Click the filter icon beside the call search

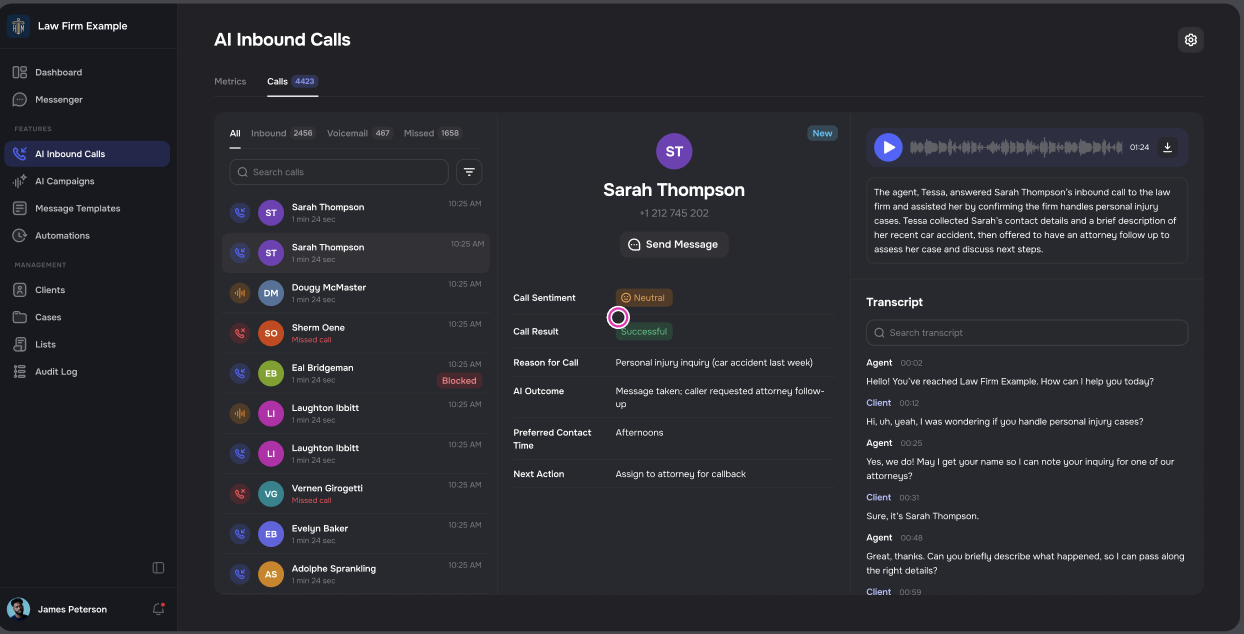(469, 171)
